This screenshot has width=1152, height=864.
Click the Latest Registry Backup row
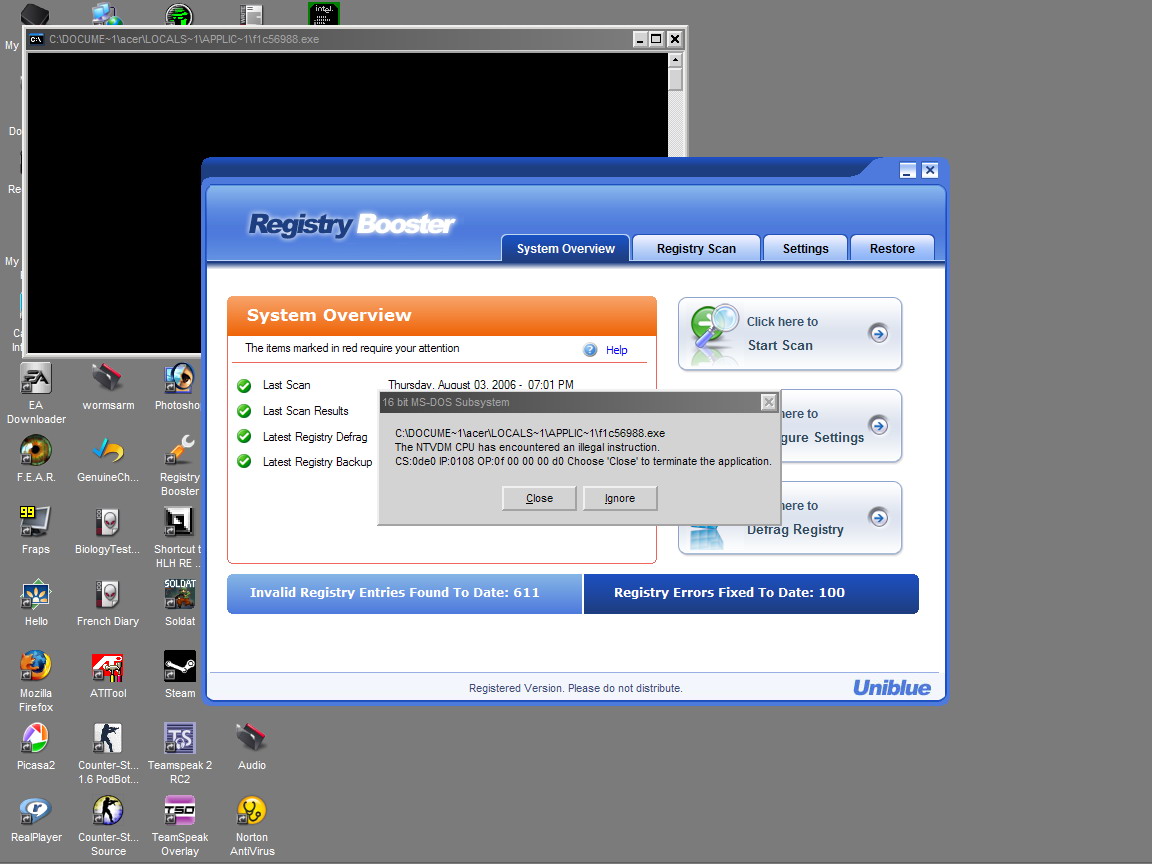(306, 462)
